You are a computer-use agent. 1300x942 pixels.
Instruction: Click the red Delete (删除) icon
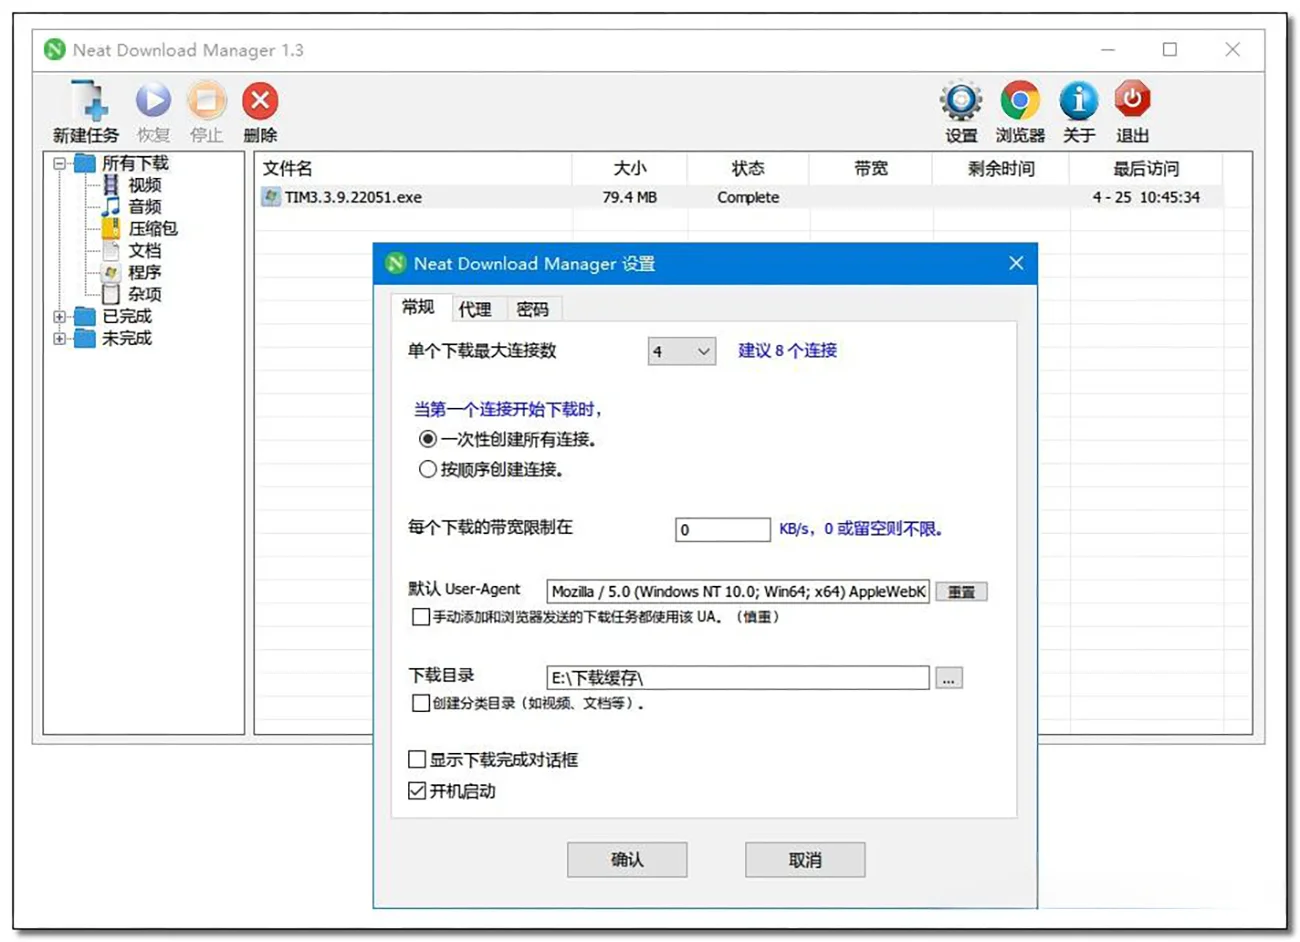pyautogui.click(x=260, y=101)
